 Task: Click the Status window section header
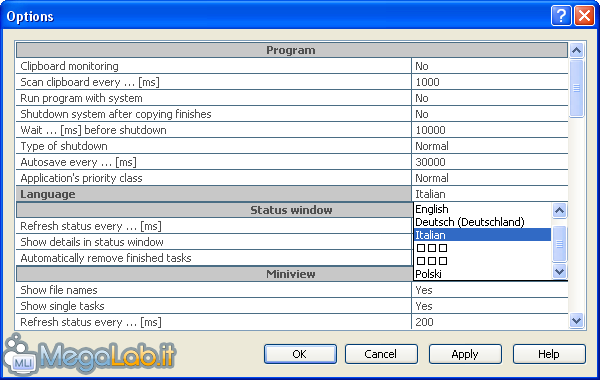tap(214, 210)
